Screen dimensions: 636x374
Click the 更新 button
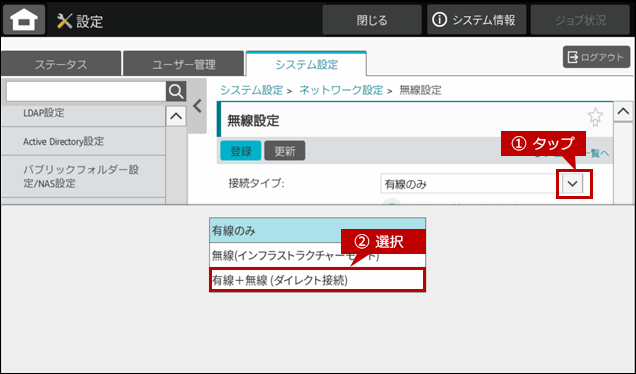point(285,151)
